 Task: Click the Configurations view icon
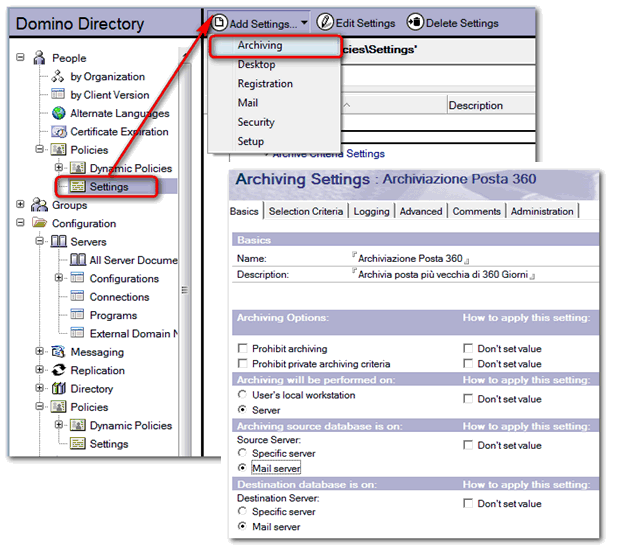click(77, 278)
